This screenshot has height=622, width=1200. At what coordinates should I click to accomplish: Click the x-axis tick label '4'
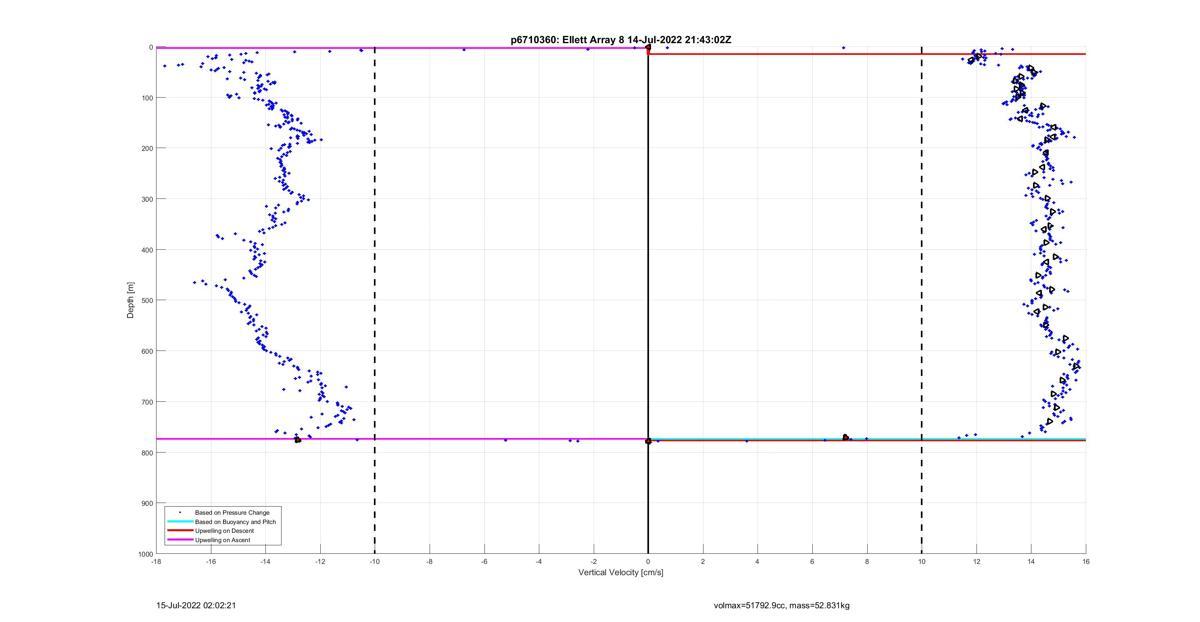[758, 561]
